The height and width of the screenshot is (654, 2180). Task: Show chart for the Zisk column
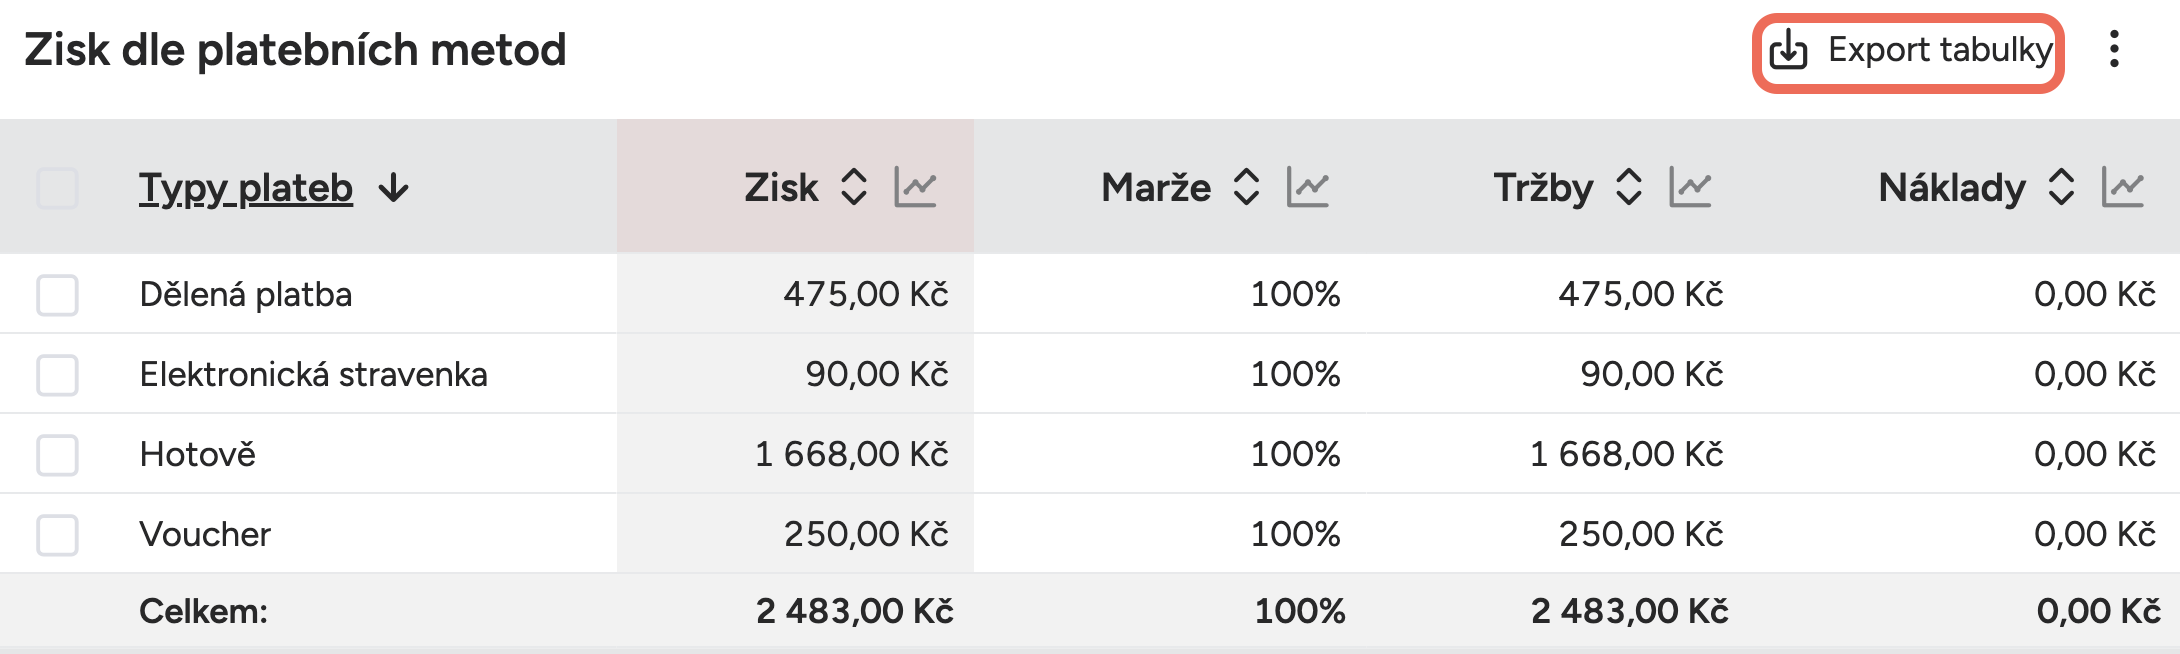tap(915, 187)
